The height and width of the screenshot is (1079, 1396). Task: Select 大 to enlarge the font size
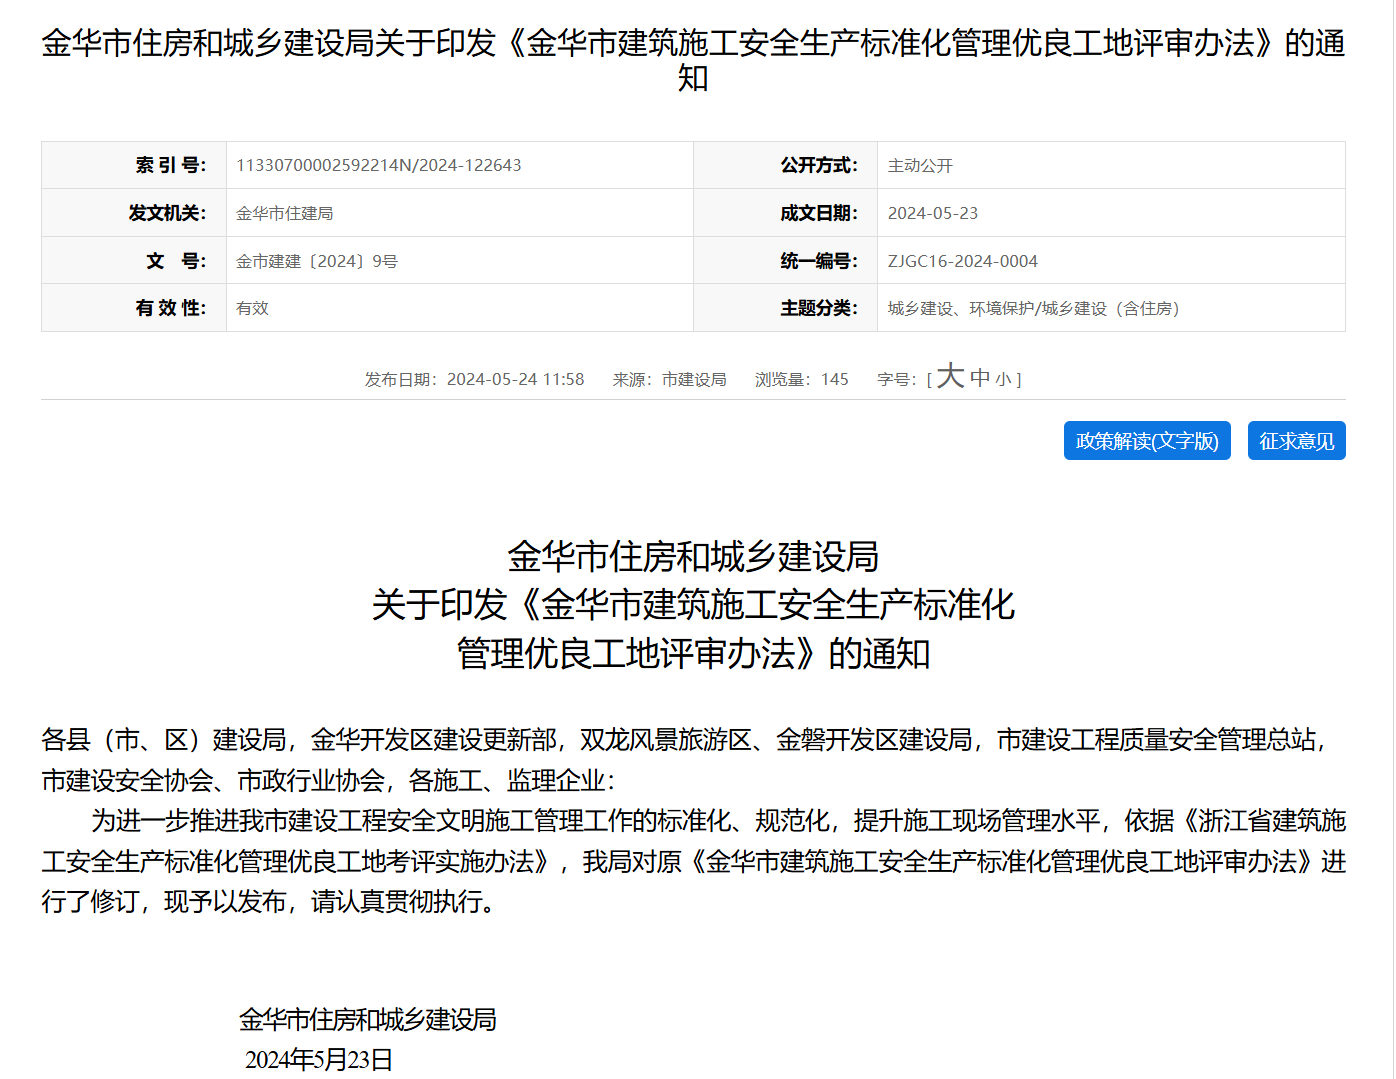point(948,378)
